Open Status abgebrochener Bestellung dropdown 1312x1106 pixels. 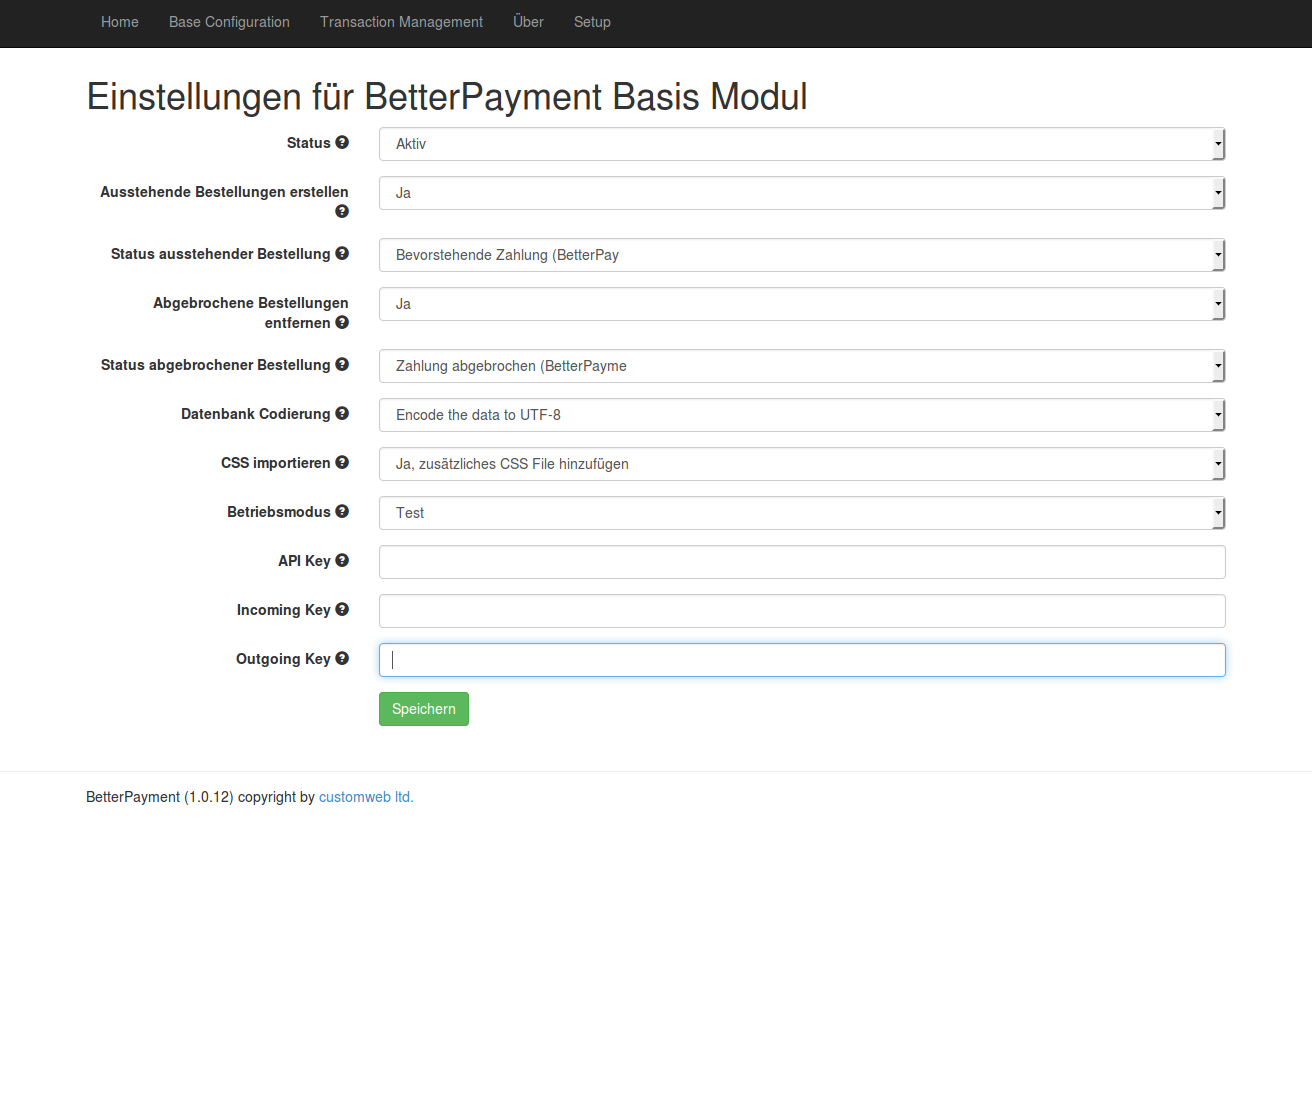point(802,366)
